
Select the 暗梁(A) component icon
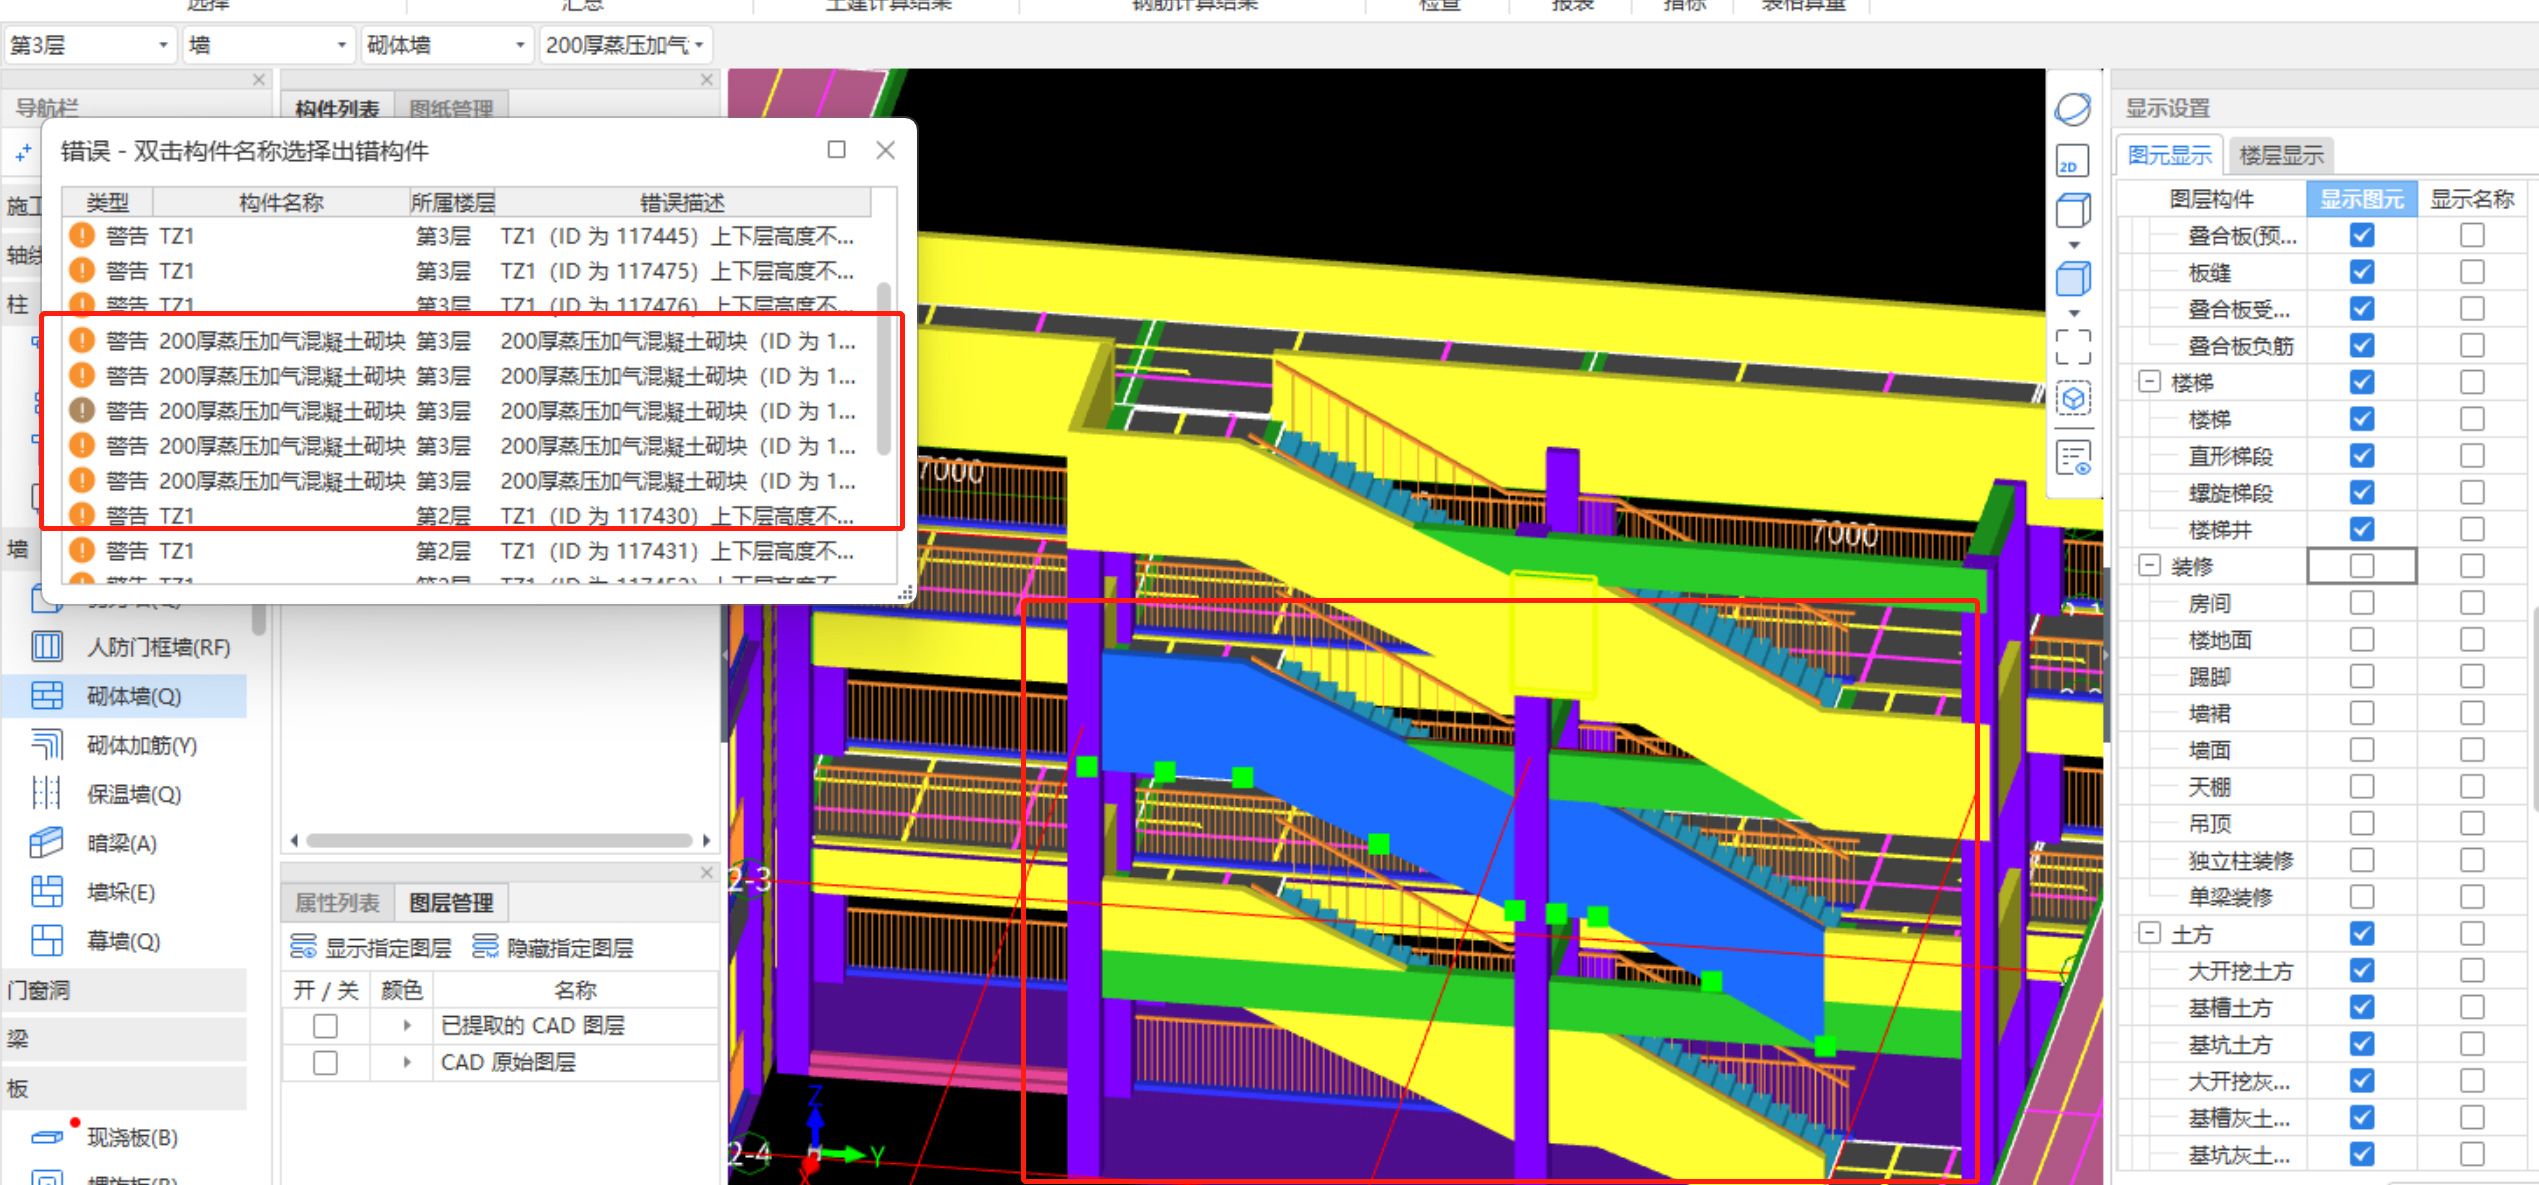click(x=47, y=842)
